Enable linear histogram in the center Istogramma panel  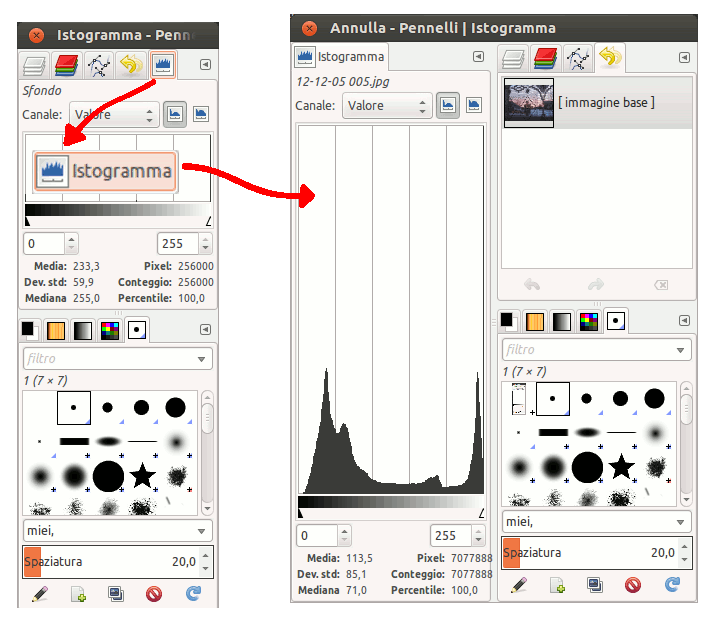click(448, 105)
